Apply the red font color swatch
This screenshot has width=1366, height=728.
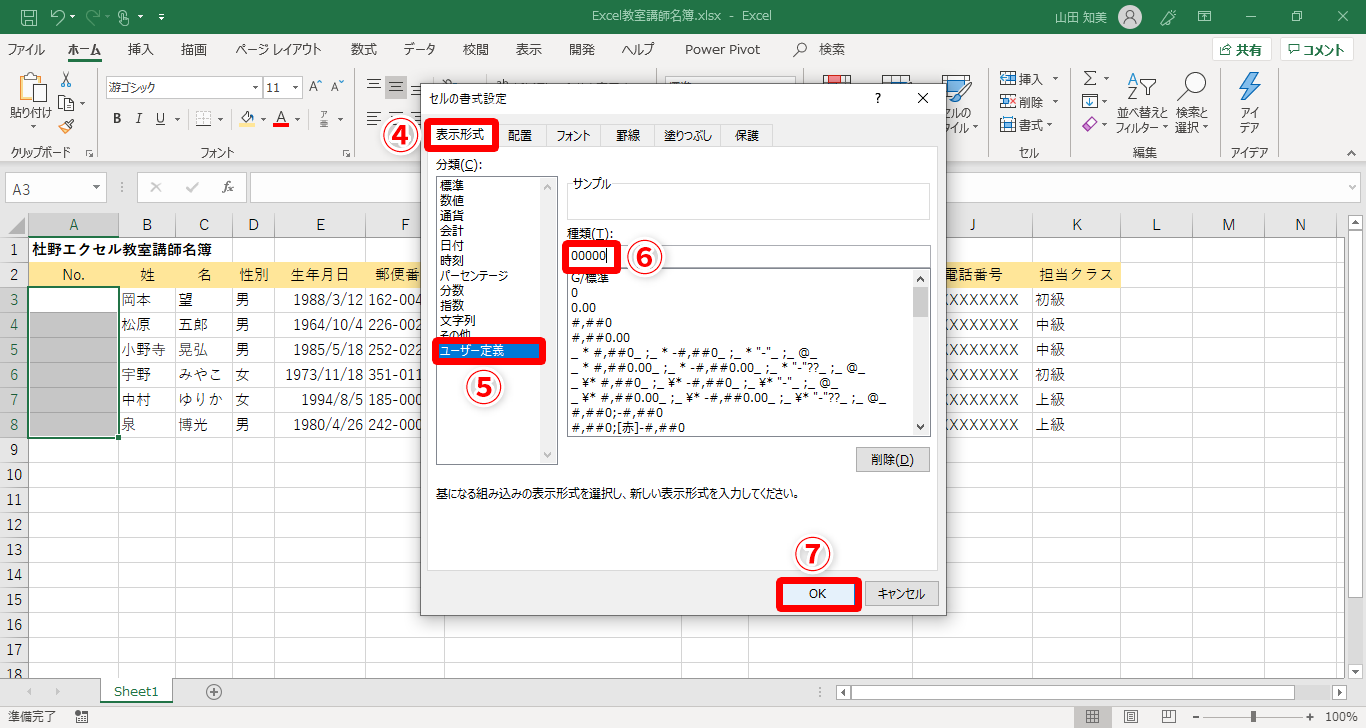[x=281, y=119]
